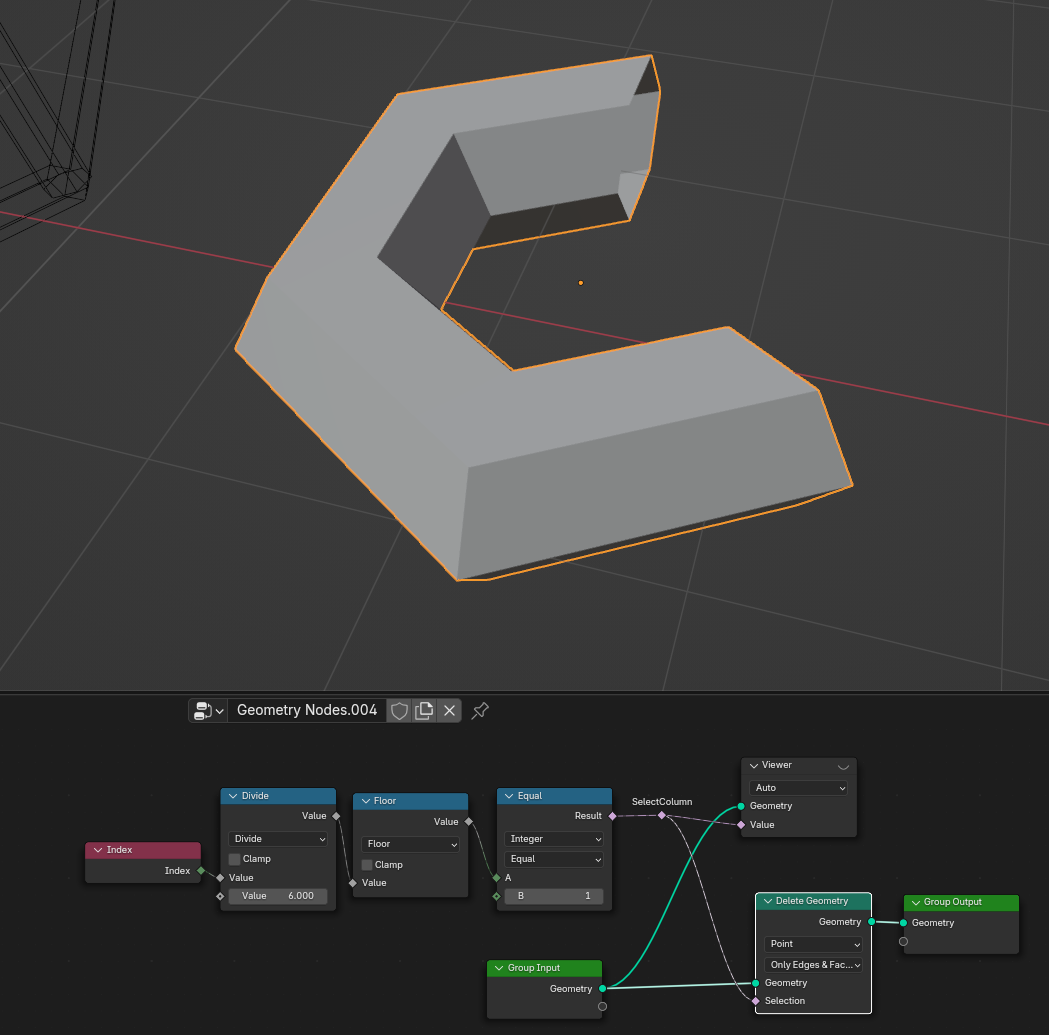Click the Equal node Result output socket
This screenshot has width=1049, height=1035.
pyautogui.click(x=612, y=816)
